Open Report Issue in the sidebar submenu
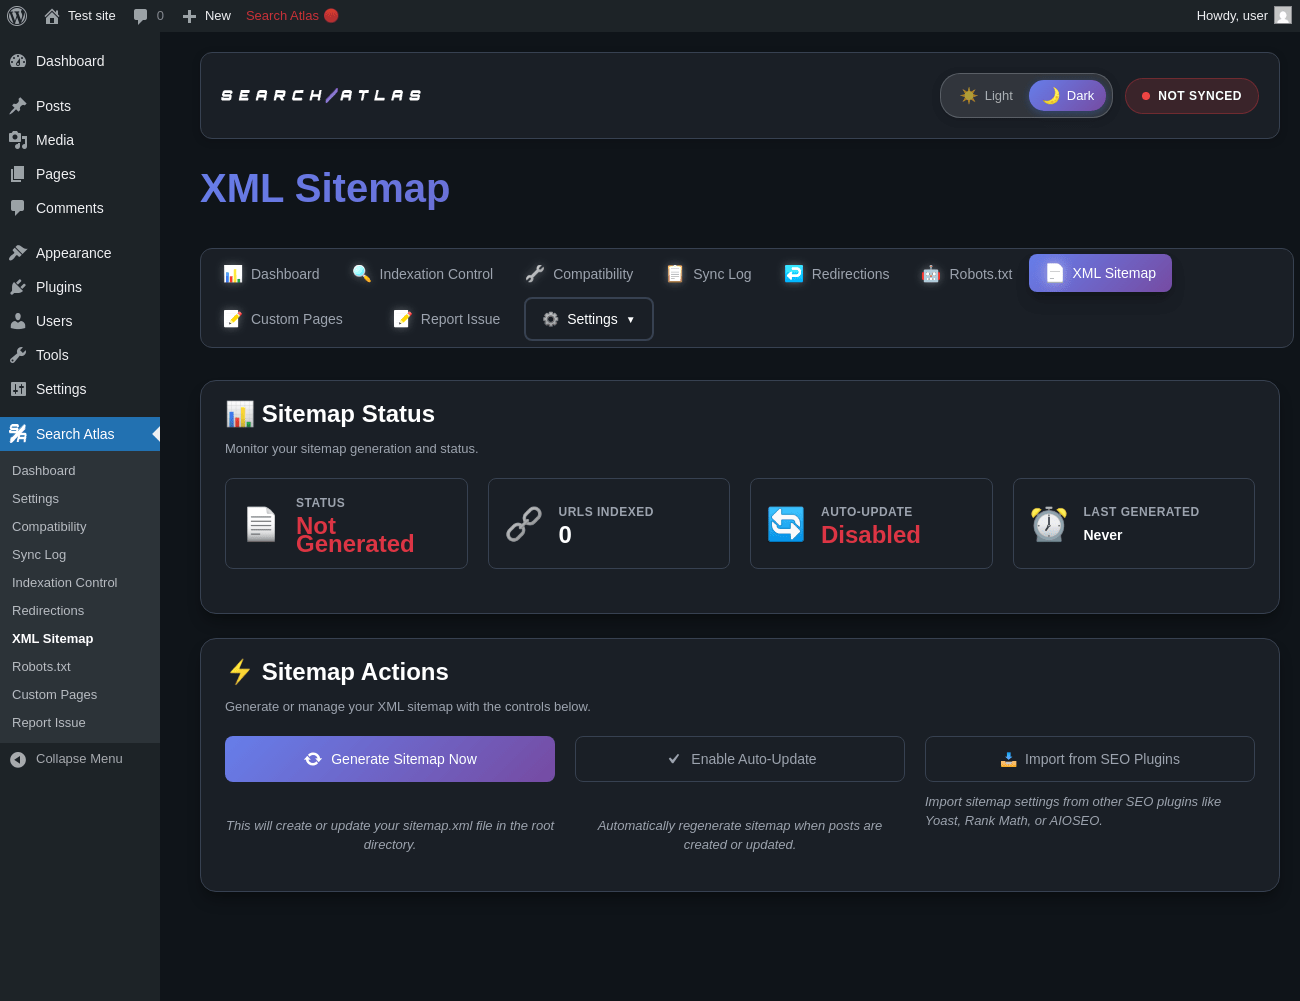The height and width of the screenshot is (1001, 1300). pyautogui.click(x=80, y=723)
